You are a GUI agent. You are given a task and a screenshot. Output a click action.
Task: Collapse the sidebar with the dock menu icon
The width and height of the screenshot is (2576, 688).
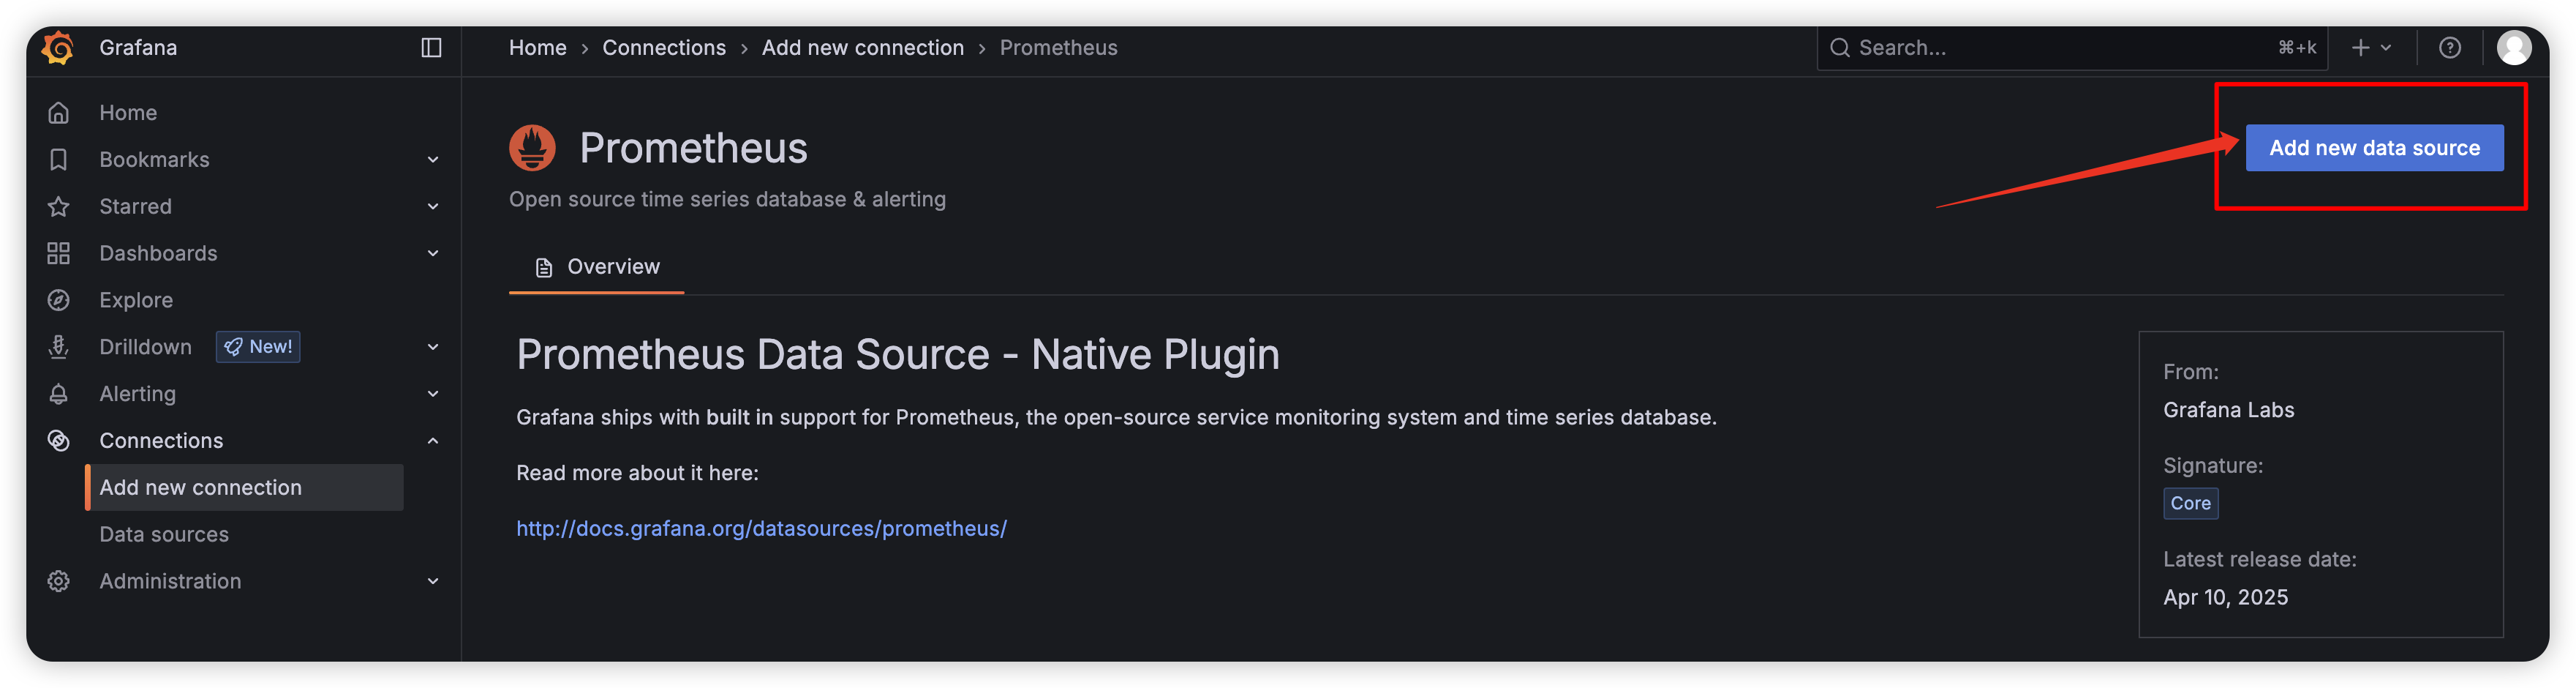tap(431, 47)
